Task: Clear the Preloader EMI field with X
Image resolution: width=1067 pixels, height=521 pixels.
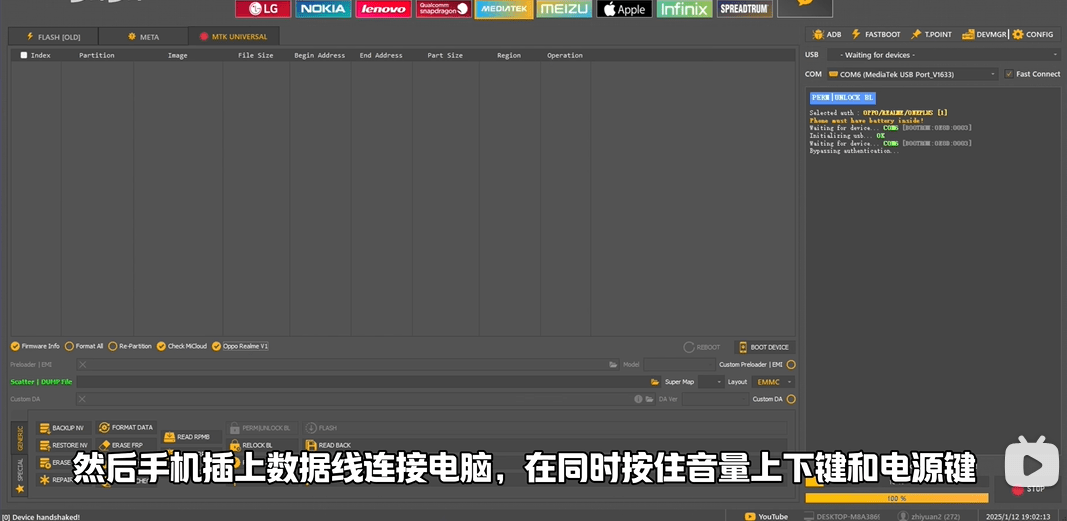Action: (x=82, y=365)
